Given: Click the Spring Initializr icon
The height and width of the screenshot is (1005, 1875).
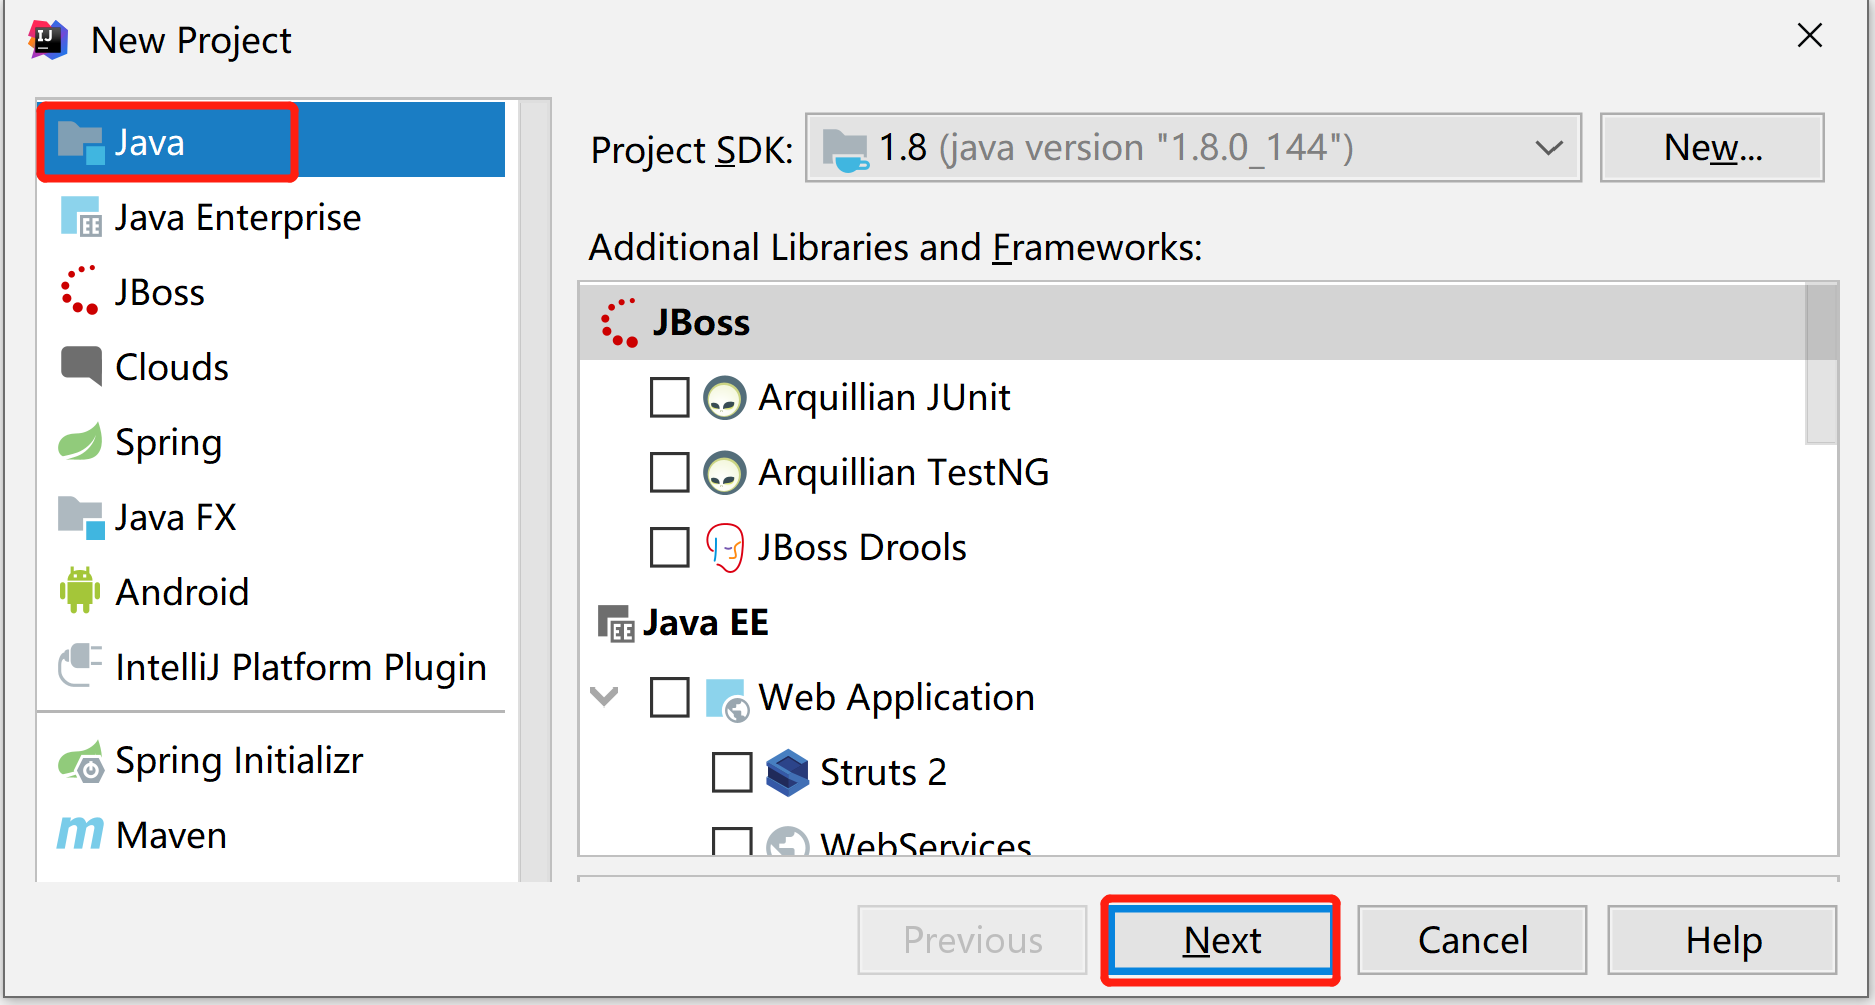Looking at the screenshot, I should (x=81, y=762).
